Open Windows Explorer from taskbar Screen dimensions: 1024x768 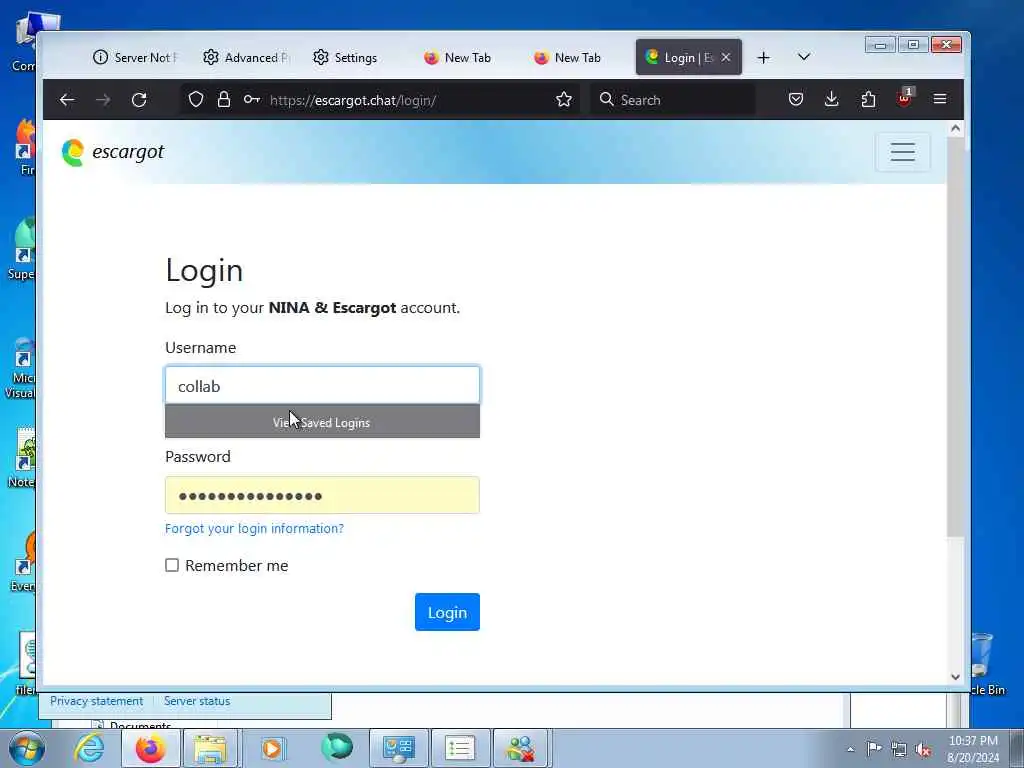pyautogui.click(x=210, y=748)
